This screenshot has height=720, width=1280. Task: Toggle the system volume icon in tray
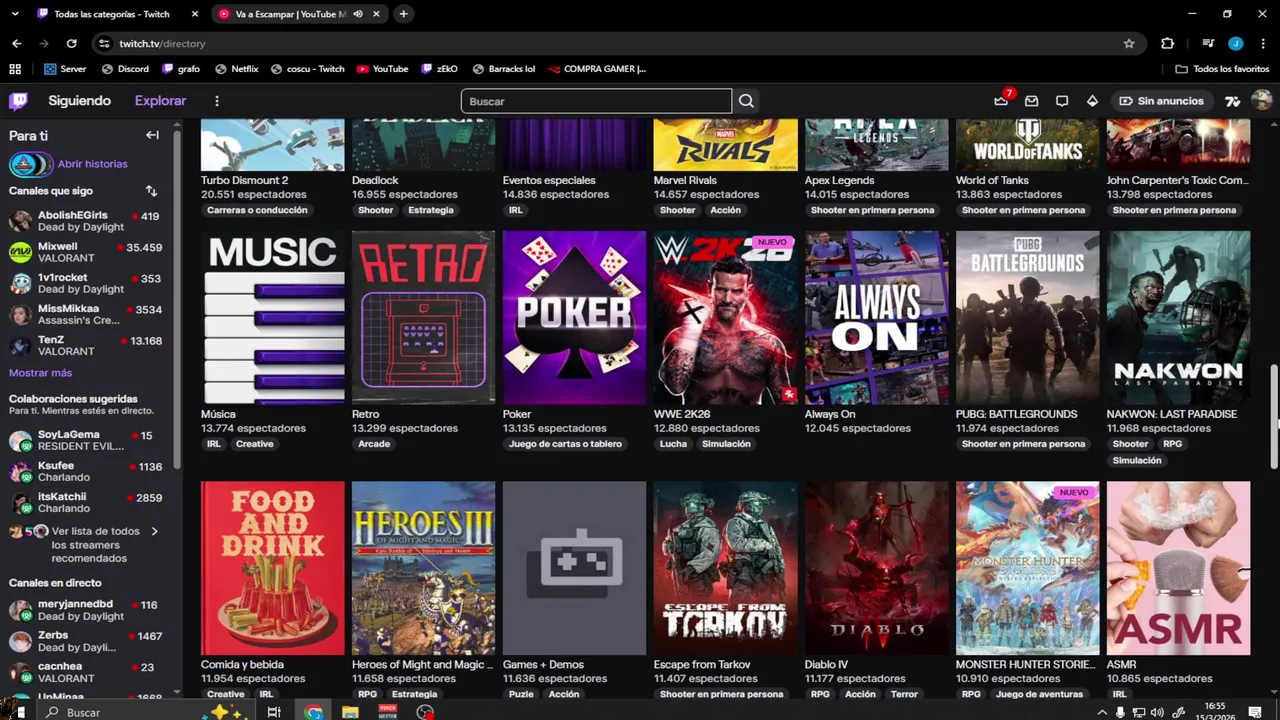[1157, 712]
